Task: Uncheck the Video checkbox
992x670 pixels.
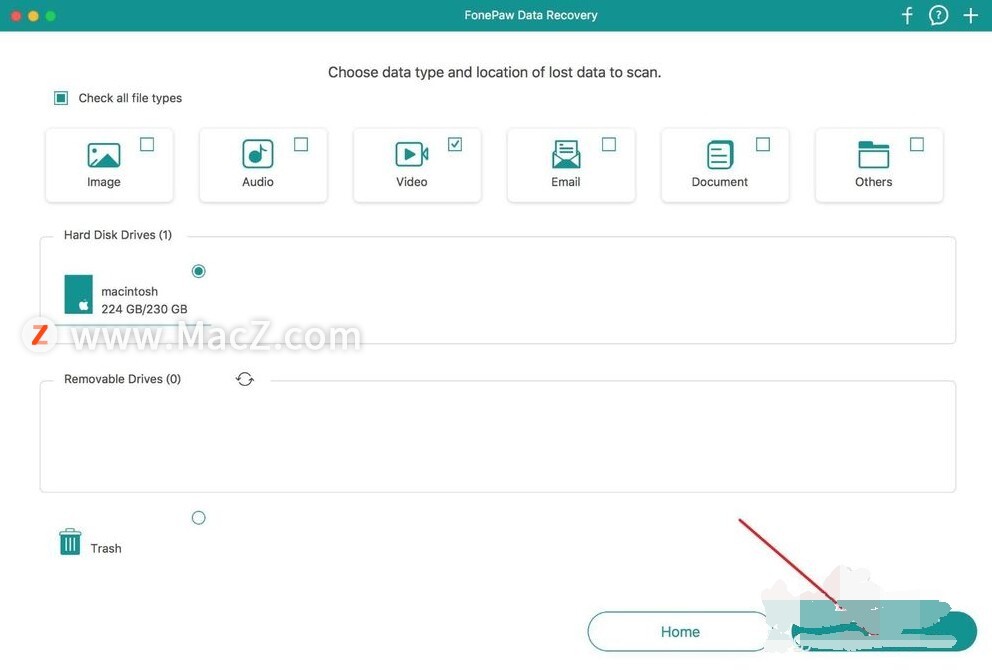Action: point(455,145)
